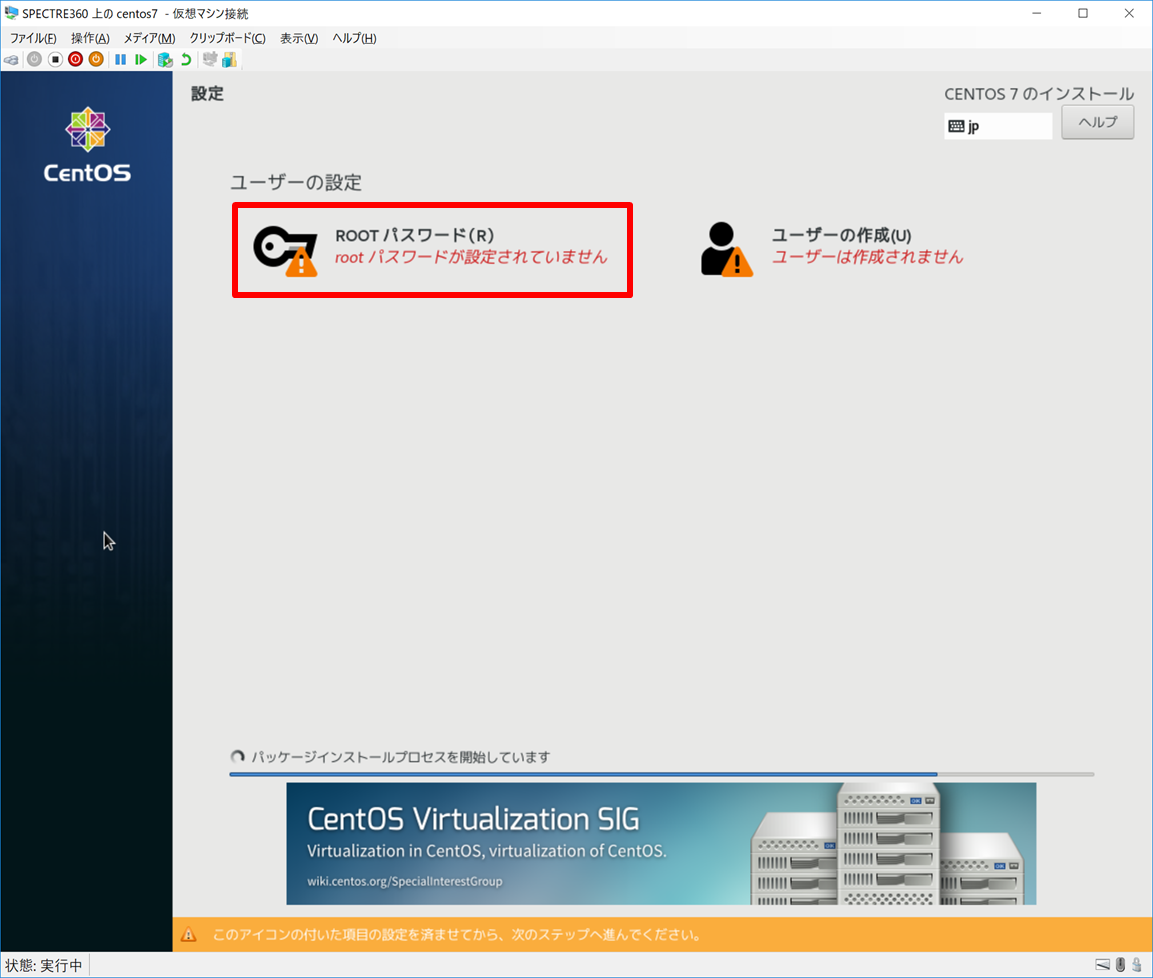Click the installation spinner icon
This screenshot has height=978, width=1153.
[x=238, y=757]
